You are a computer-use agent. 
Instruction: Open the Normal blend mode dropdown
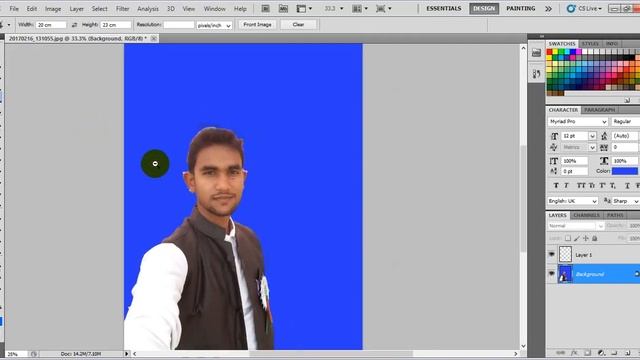click(576, 226)
